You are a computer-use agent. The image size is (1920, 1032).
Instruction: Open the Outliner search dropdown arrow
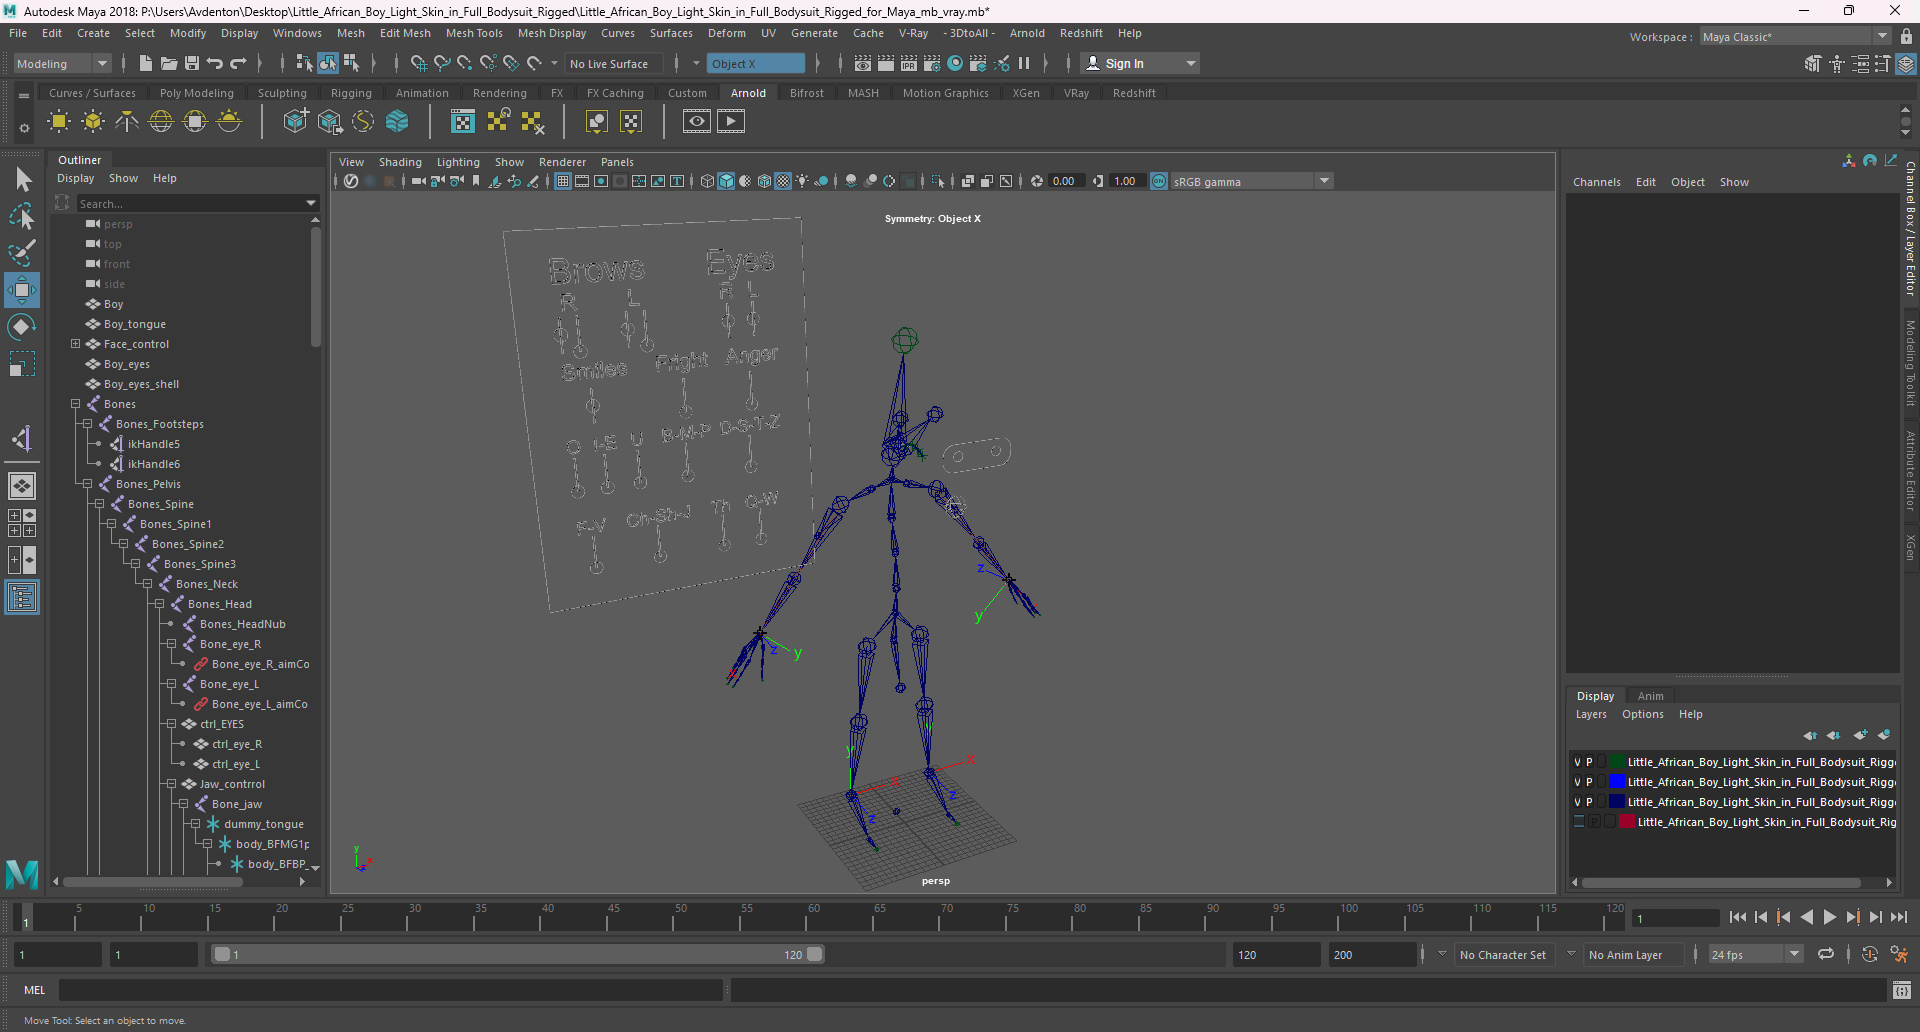tap(311, 203)
